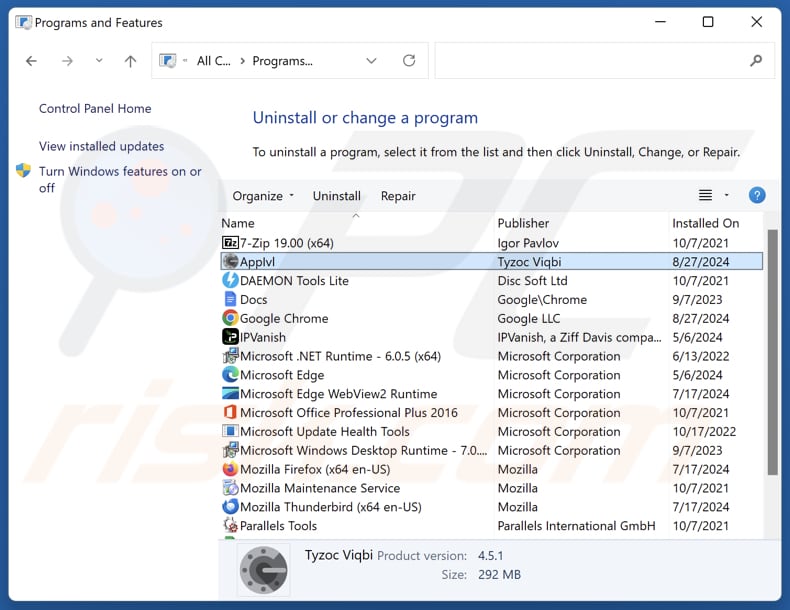Select Microsoft .NET Runtime - 6.0.5 text
790x610 pixels.
341,356
